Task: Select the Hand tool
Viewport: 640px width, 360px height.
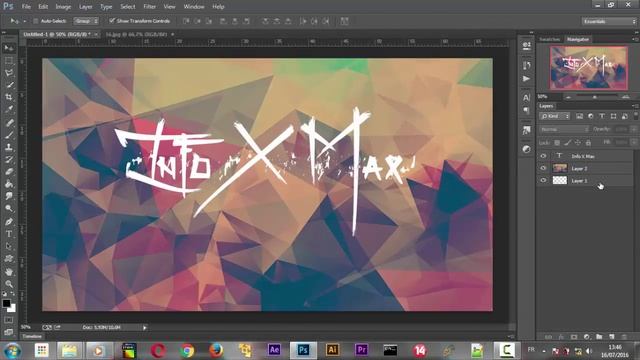Action: (x=9, y=272)
